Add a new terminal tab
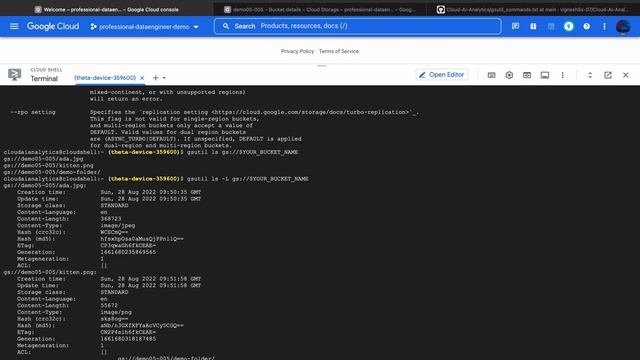The width and height of the screenshot is (640, 360). (x=156, y=78)
